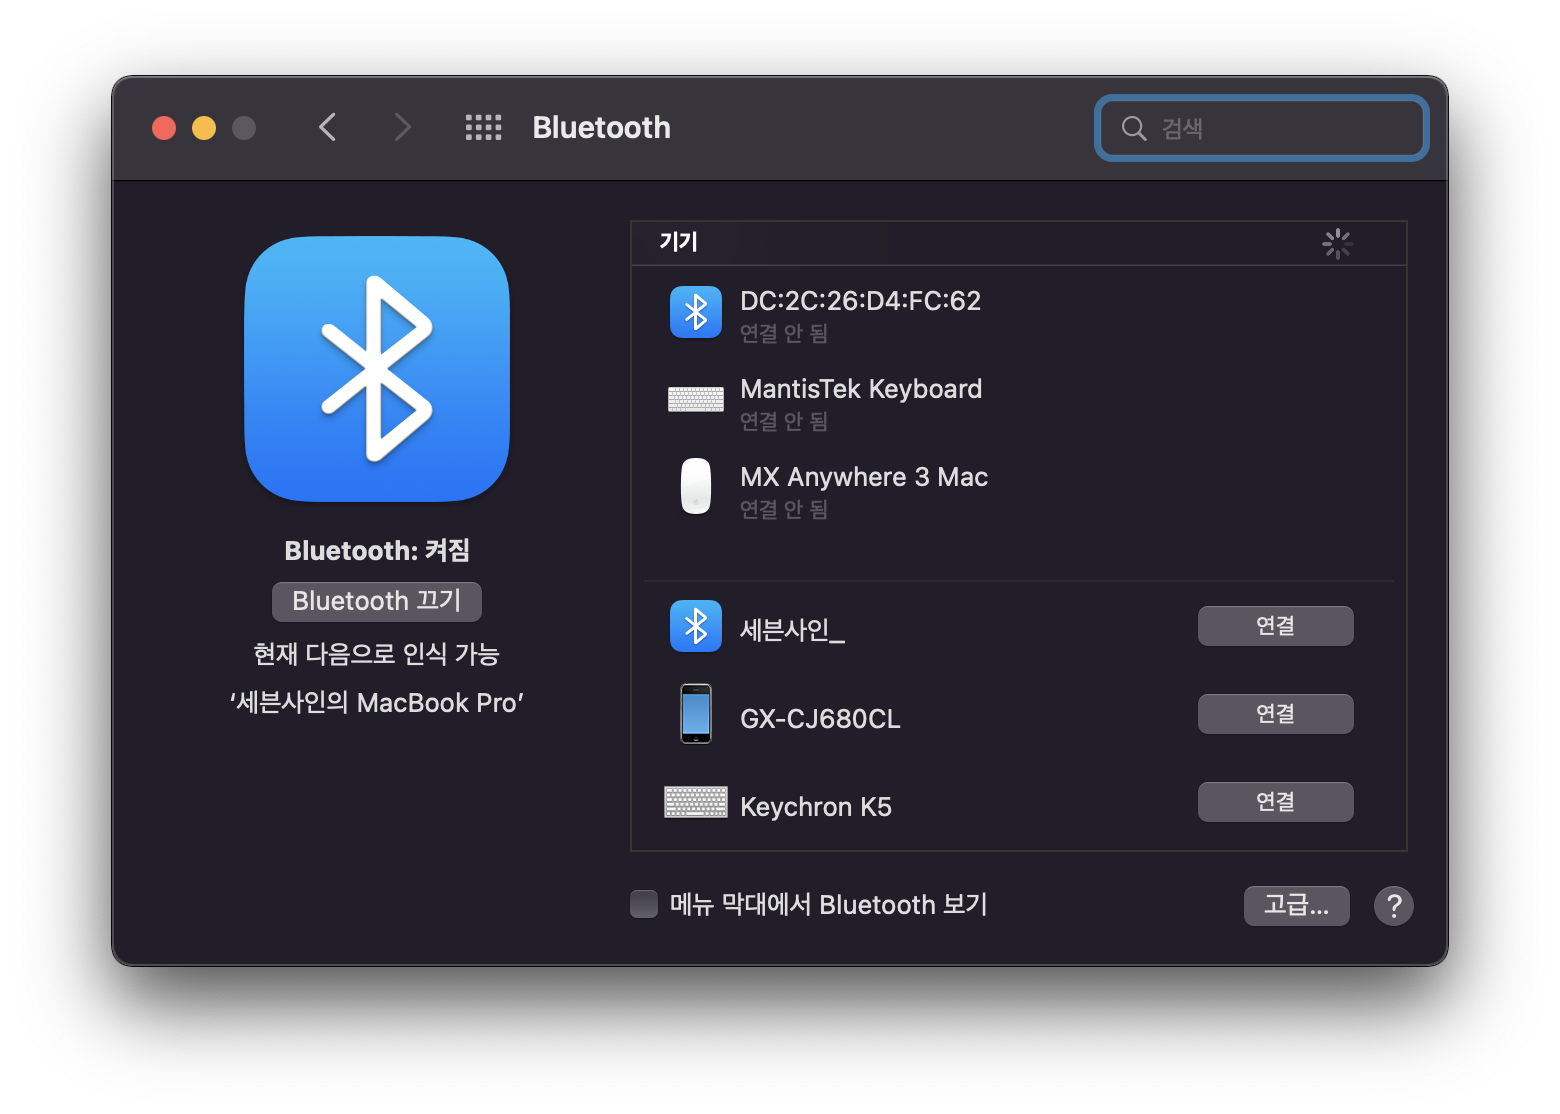Open the 고급... advanced options
This screenshot has height=1114, width=1560.
1297,906
